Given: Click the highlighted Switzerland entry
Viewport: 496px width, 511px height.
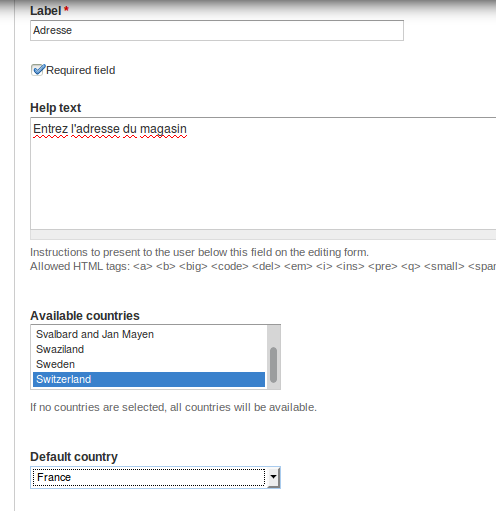Looking at the screenshot, I should 149,379.
